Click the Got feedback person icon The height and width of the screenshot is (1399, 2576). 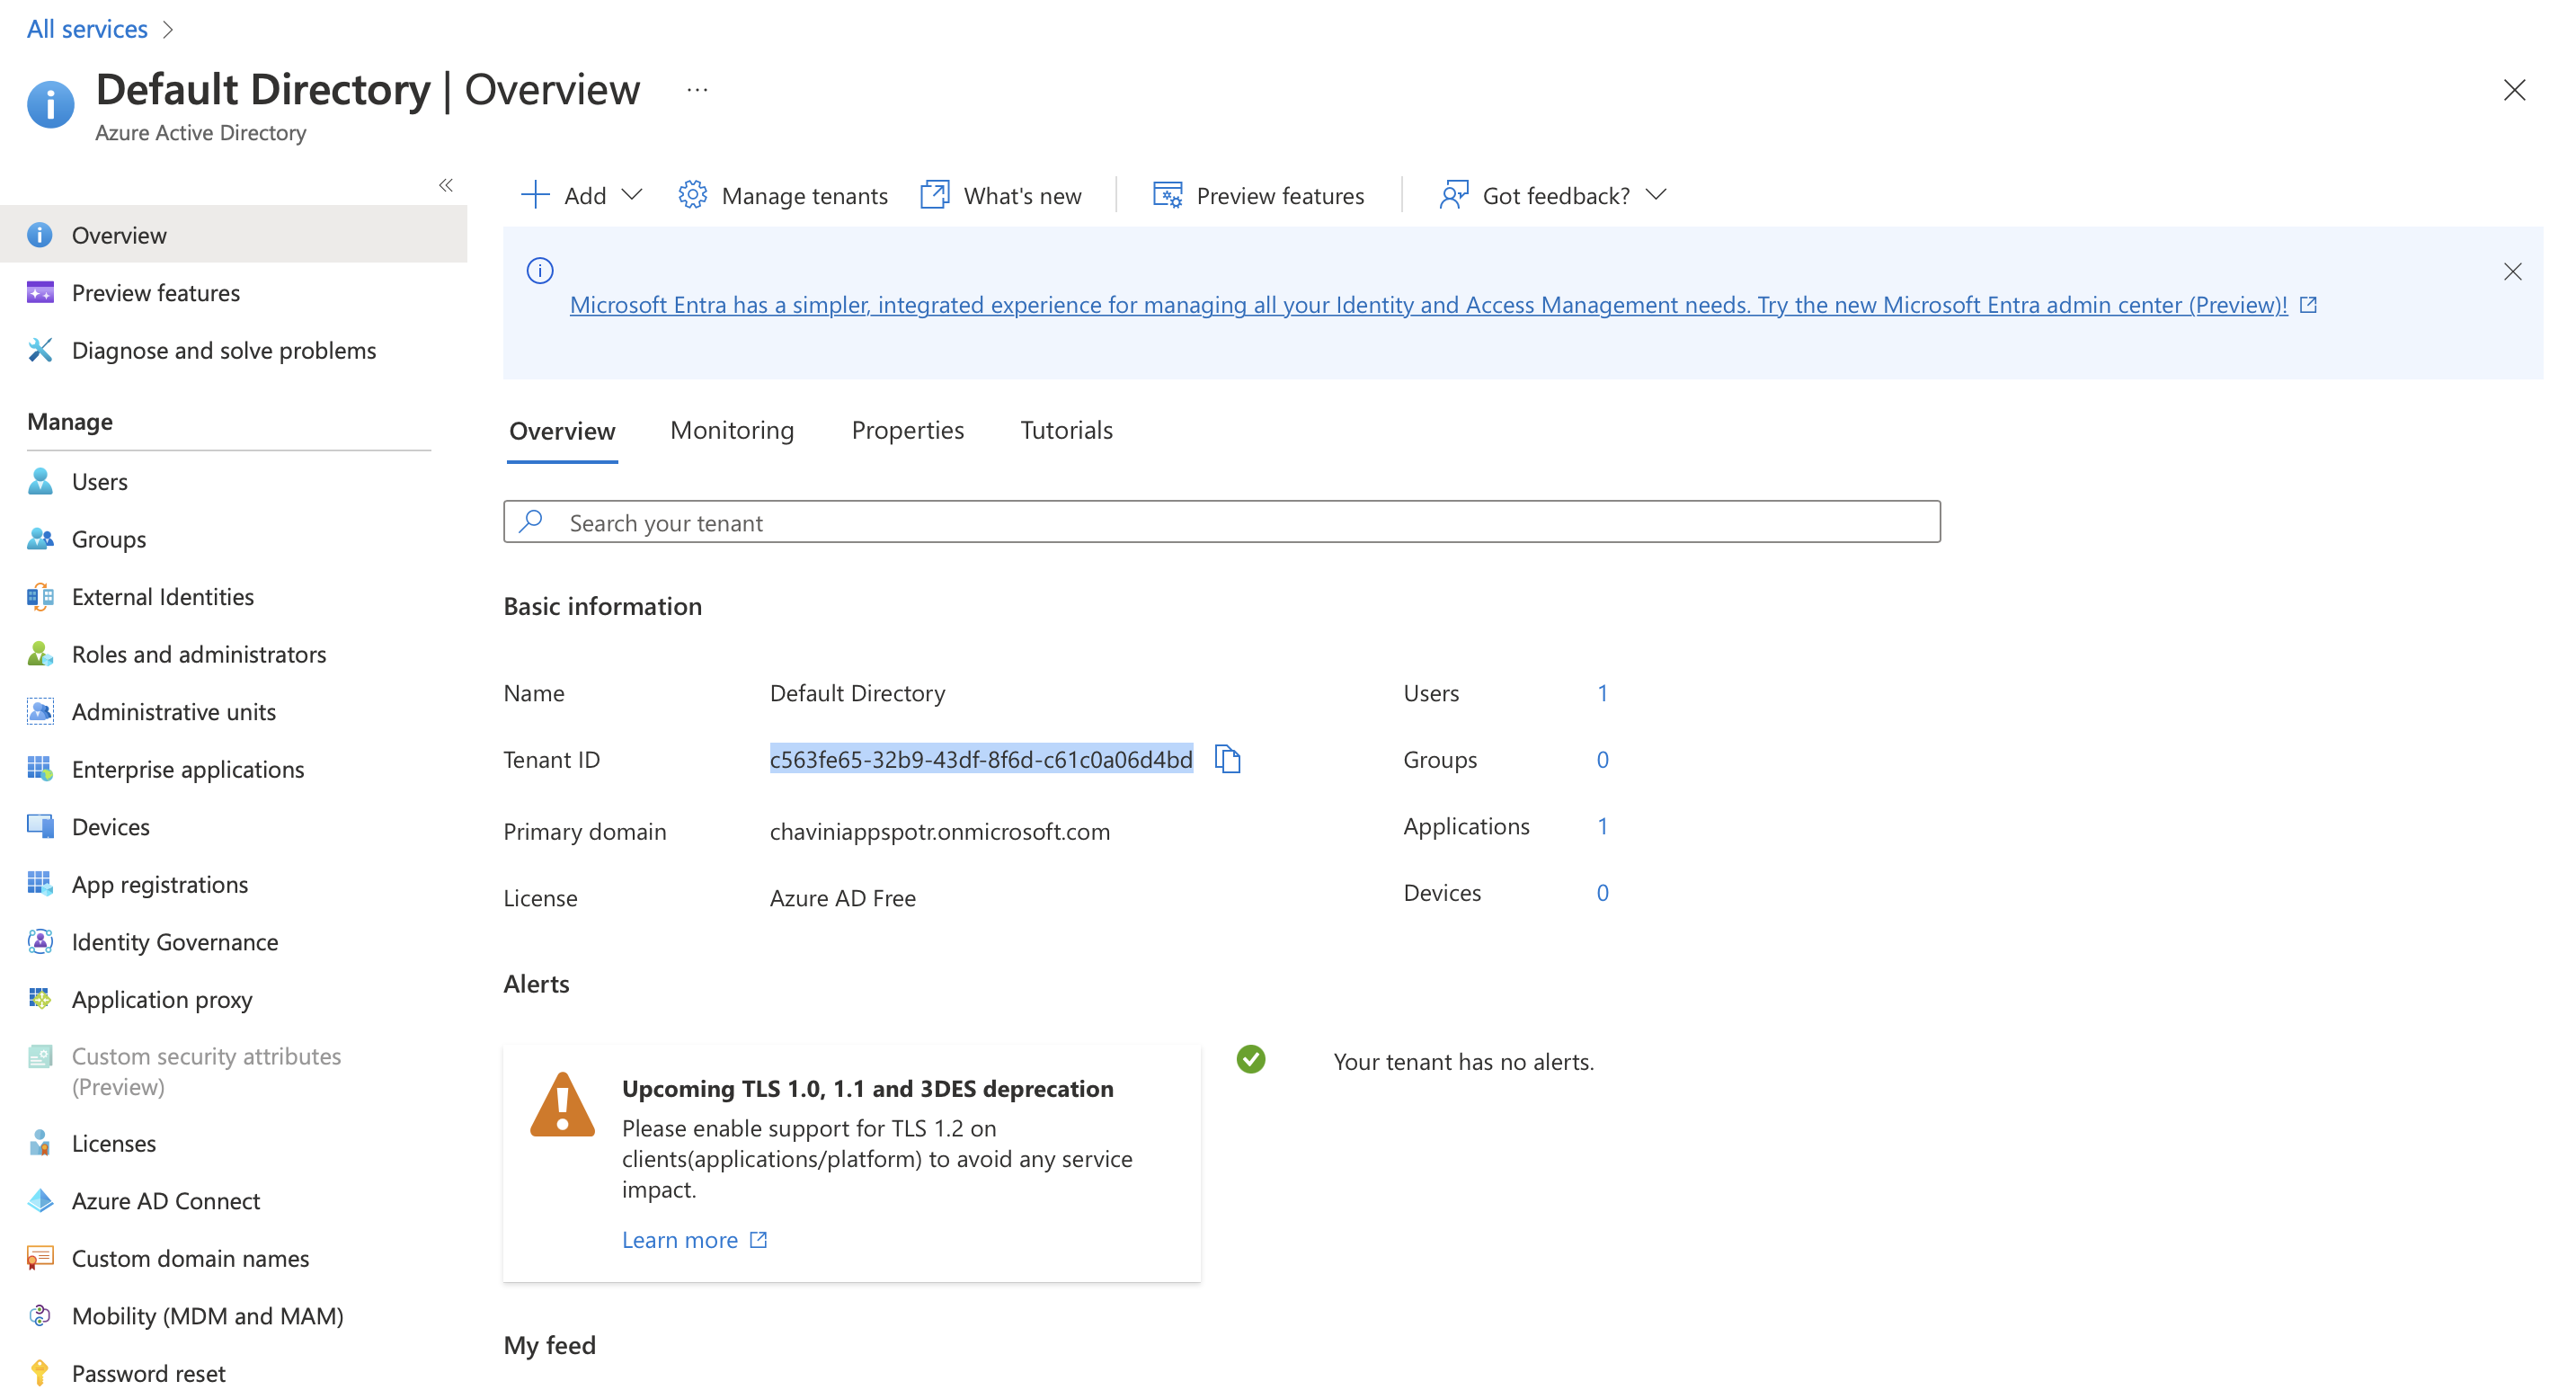pos(1453,195)
